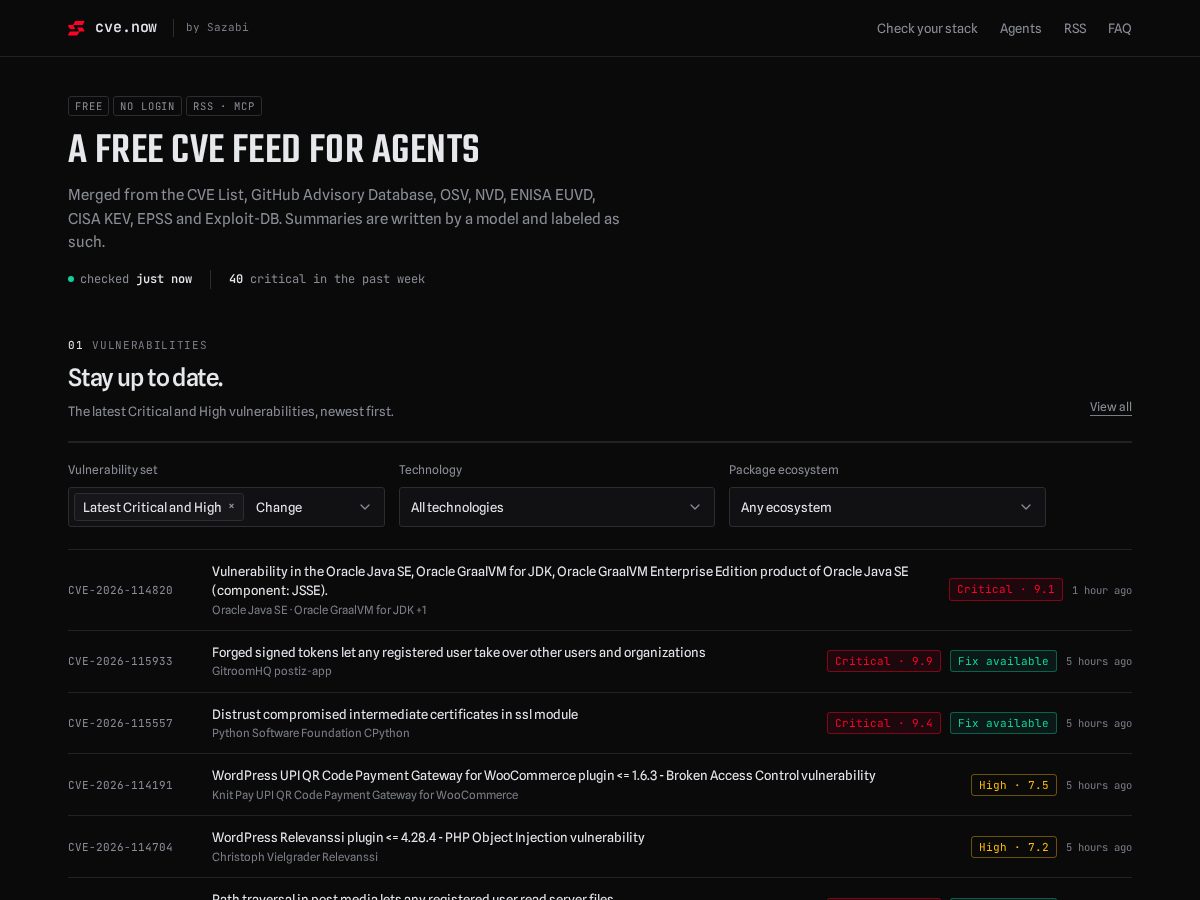Click the RSS · MCP tag badge

coord(224,106)
